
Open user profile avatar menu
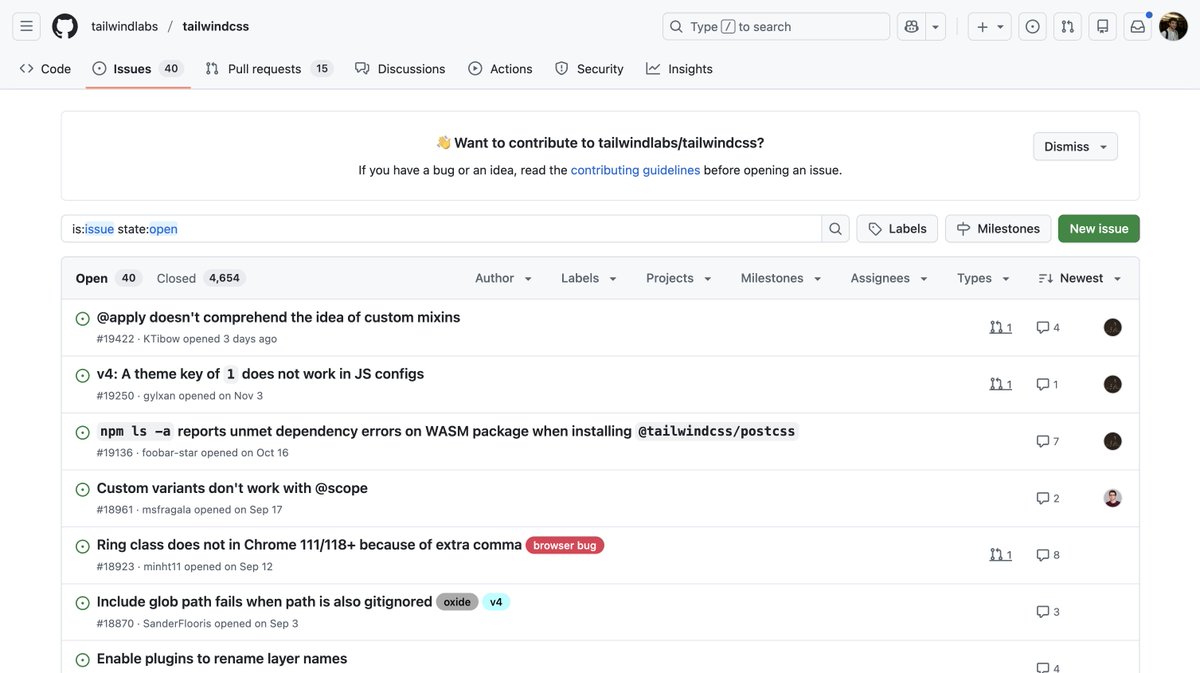point(1173,26)
